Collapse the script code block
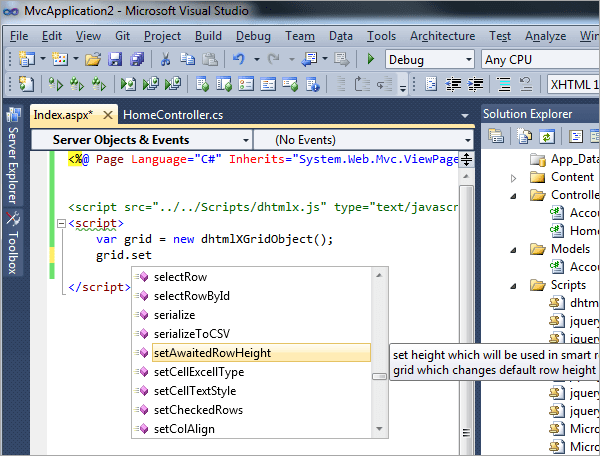 61,223
